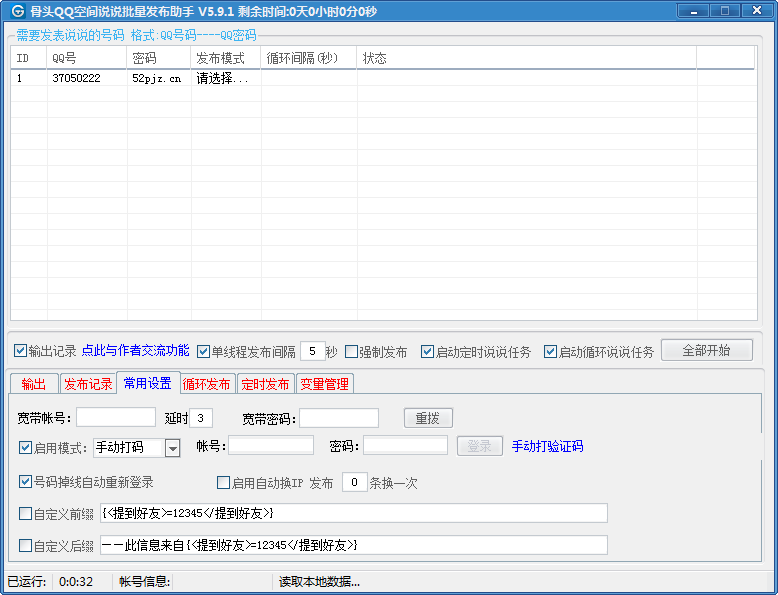This screenshot has height=595, width=778.
Task: Click the app logo icon in title bar
Action: [x=17, y=11]
